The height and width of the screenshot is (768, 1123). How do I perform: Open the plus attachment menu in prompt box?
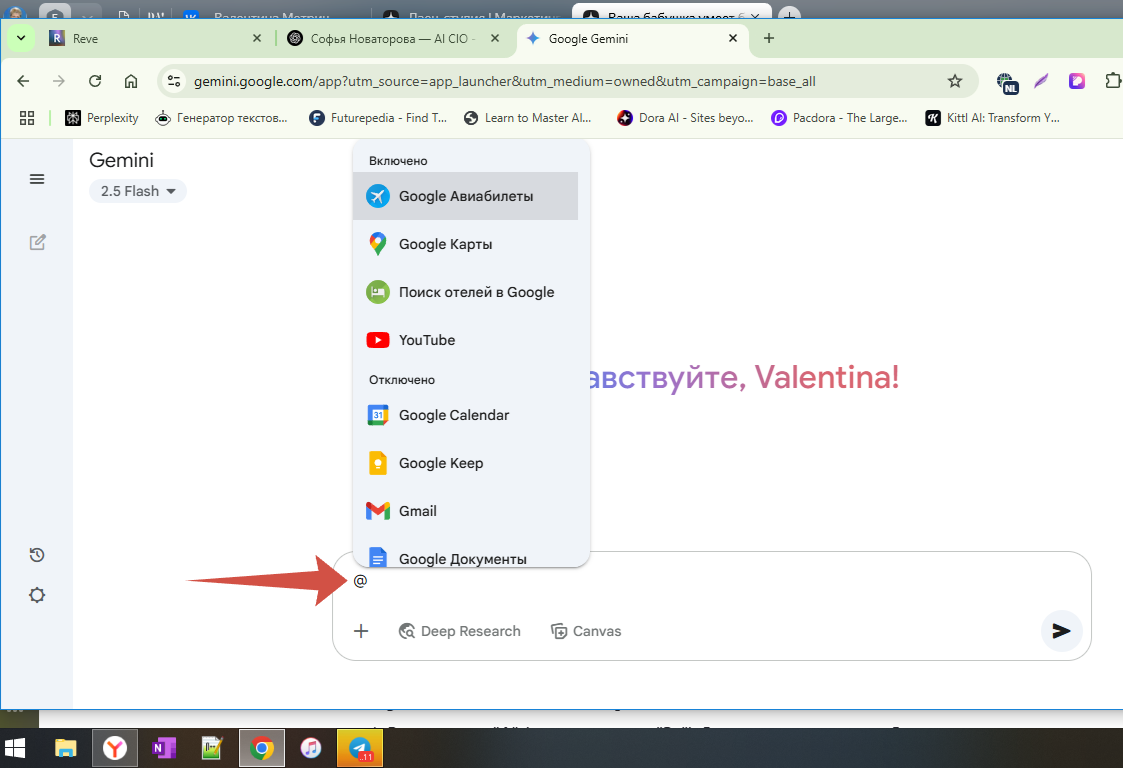pyautogui.click(x=361, y=631)
